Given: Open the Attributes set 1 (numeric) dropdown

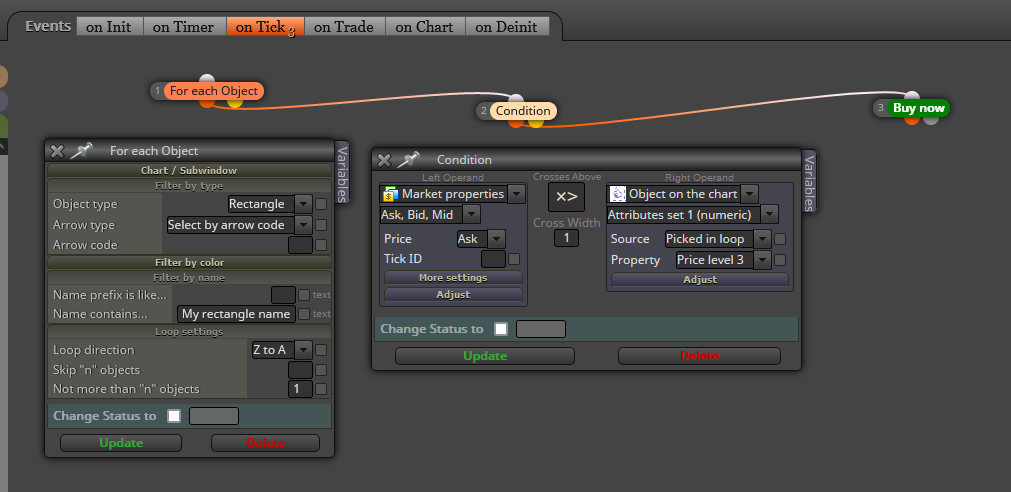Looking at the screenshot, I should 692,215.
